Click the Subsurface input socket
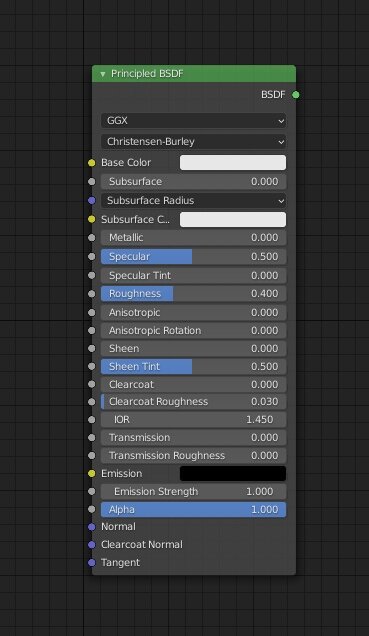This screenshot has height=636, width=369. click(x=92, y=181)
